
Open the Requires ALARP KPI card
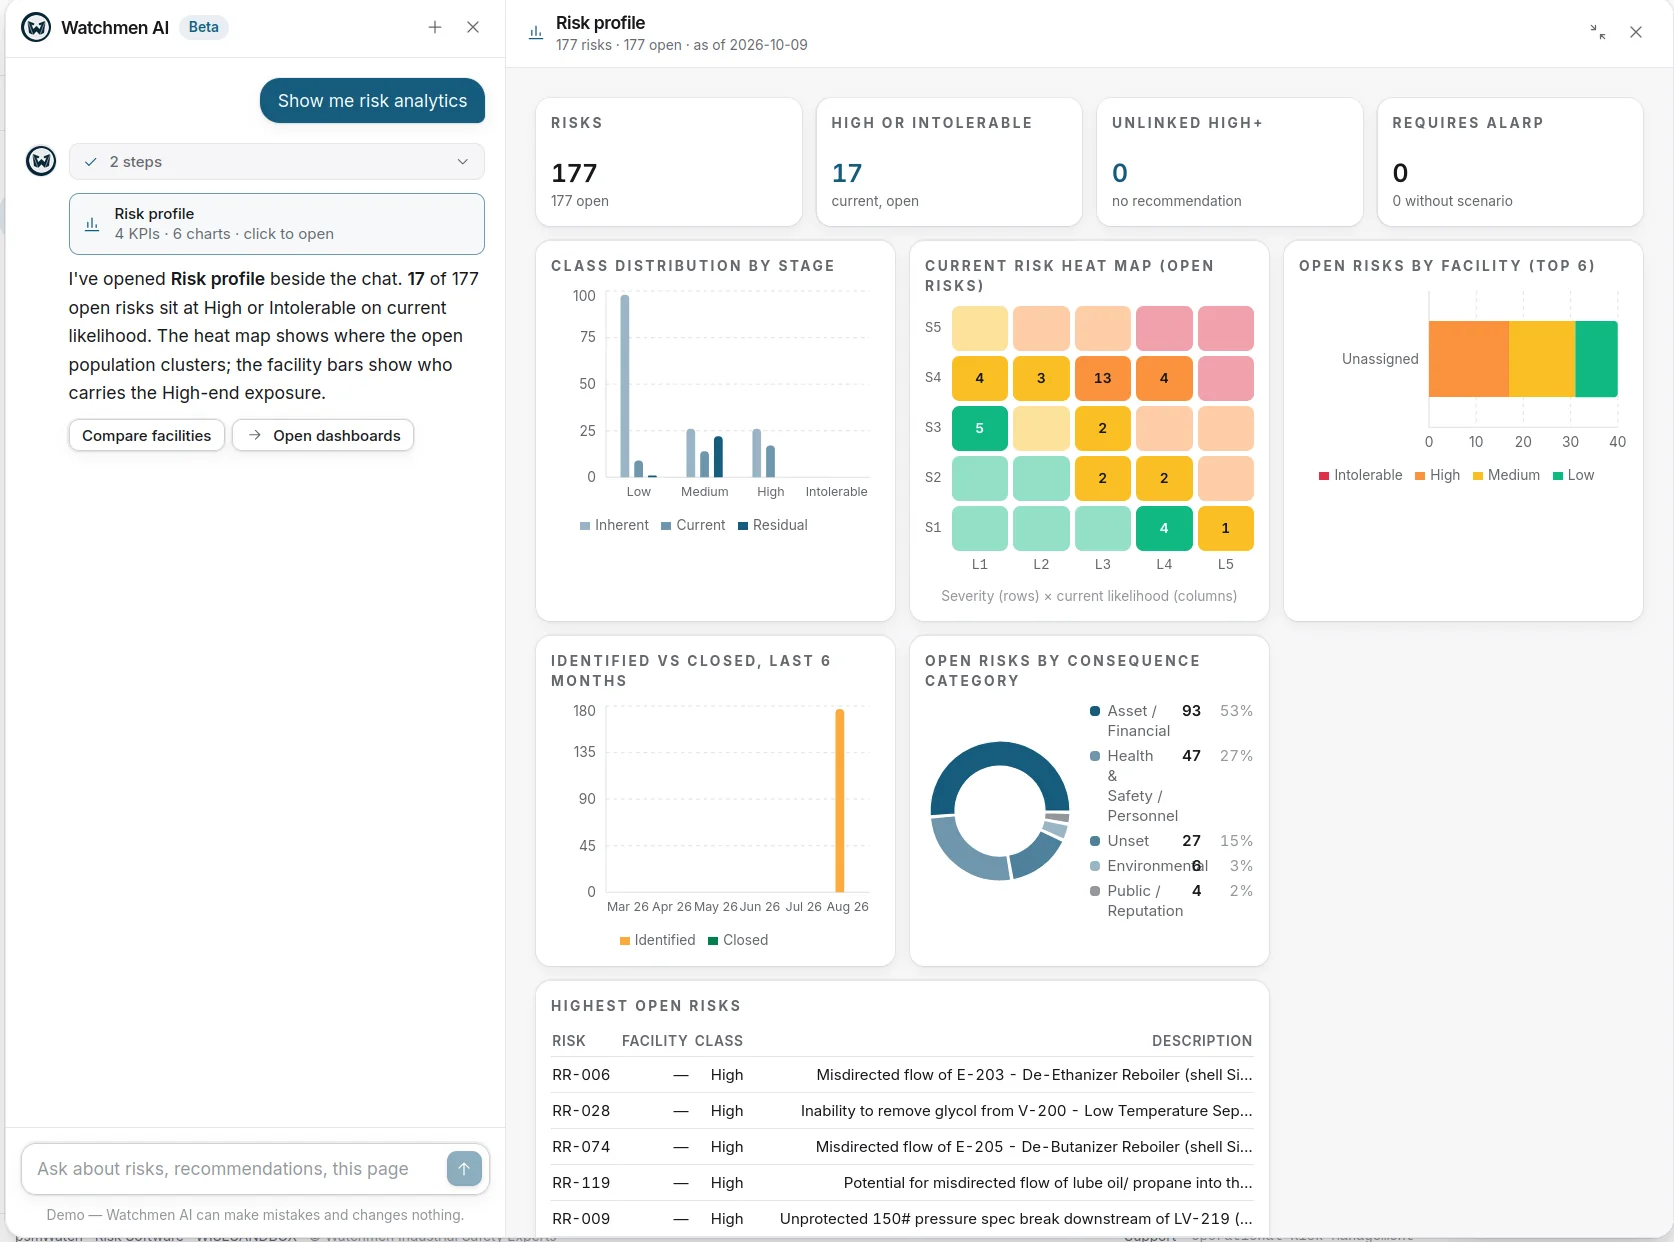pos(1510,162)
